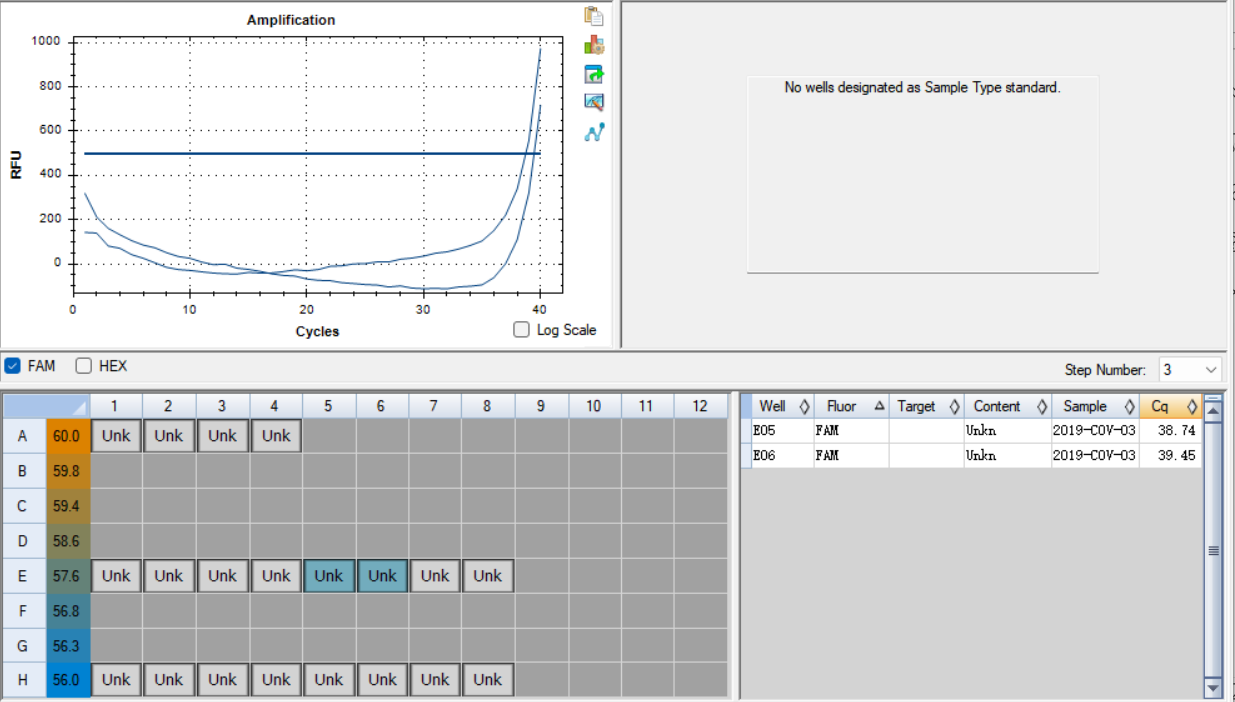Select well E3 Unk
Screen dimensions: 1235x702
[x=222, y=576]
